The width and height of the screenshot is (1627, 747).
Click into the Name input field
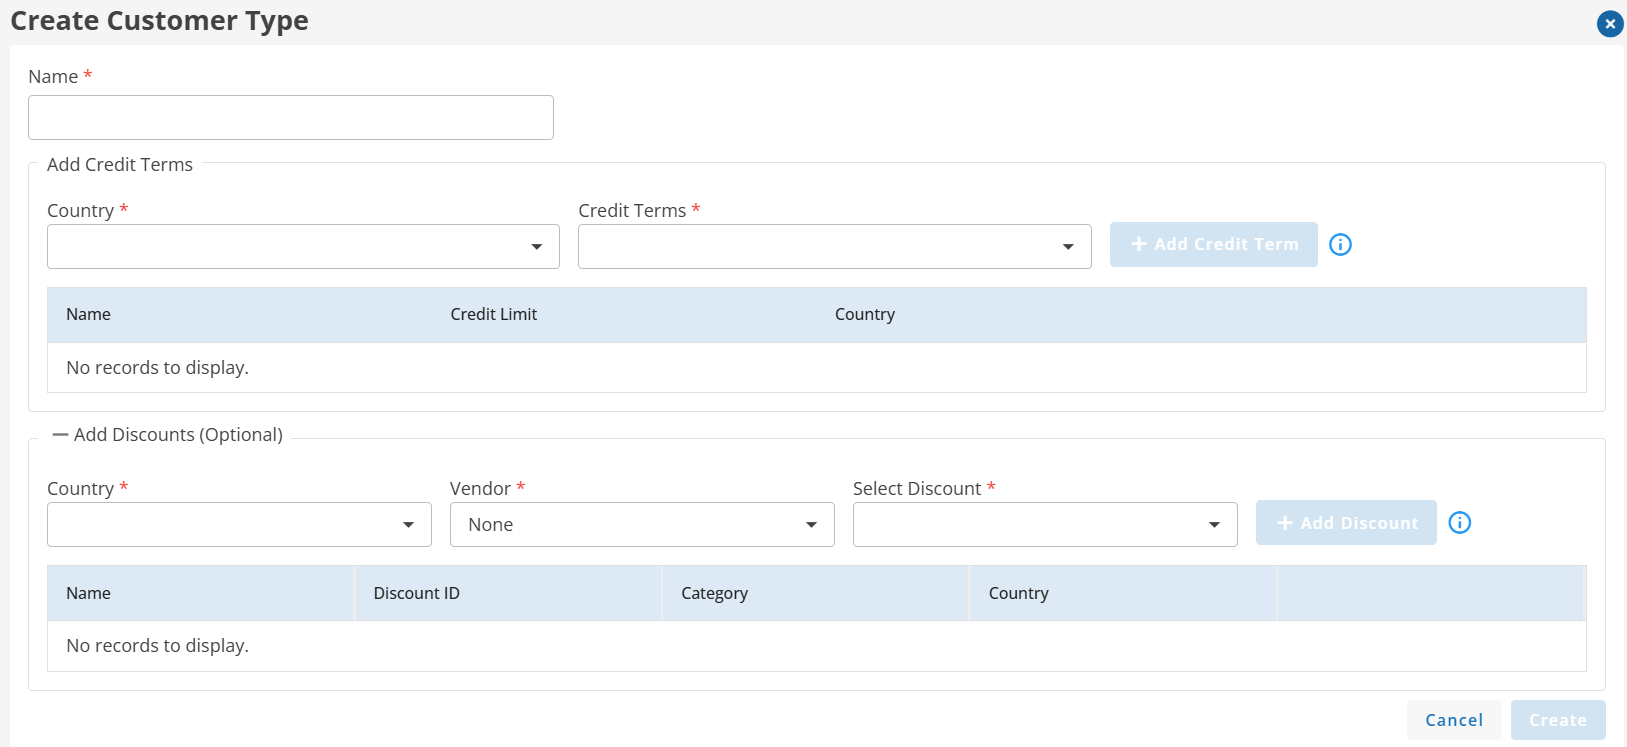pos(291,117)
